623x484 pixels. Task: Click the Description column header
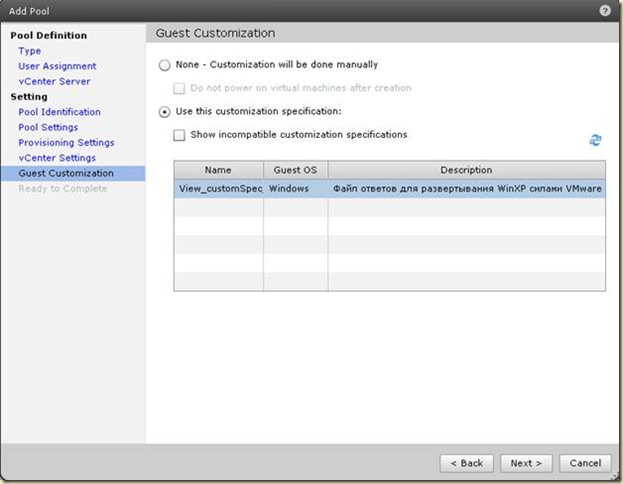(466, 170)
